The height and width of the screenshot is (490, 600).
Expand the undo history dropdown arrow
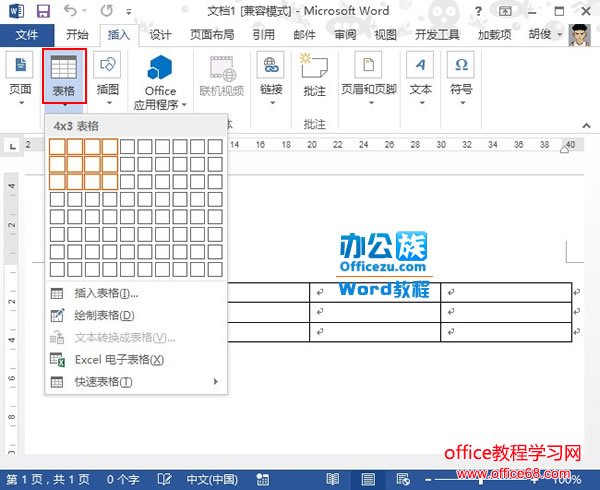(x=84, y=11)
